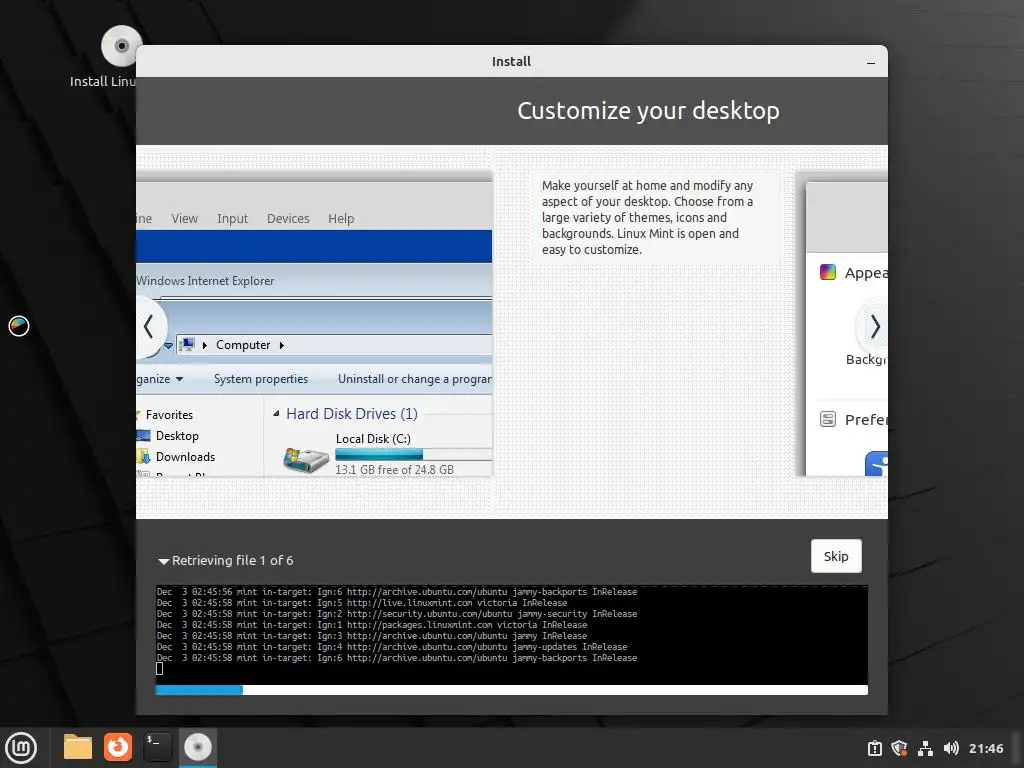Open the sound volume tray icon

coord(951,748)
